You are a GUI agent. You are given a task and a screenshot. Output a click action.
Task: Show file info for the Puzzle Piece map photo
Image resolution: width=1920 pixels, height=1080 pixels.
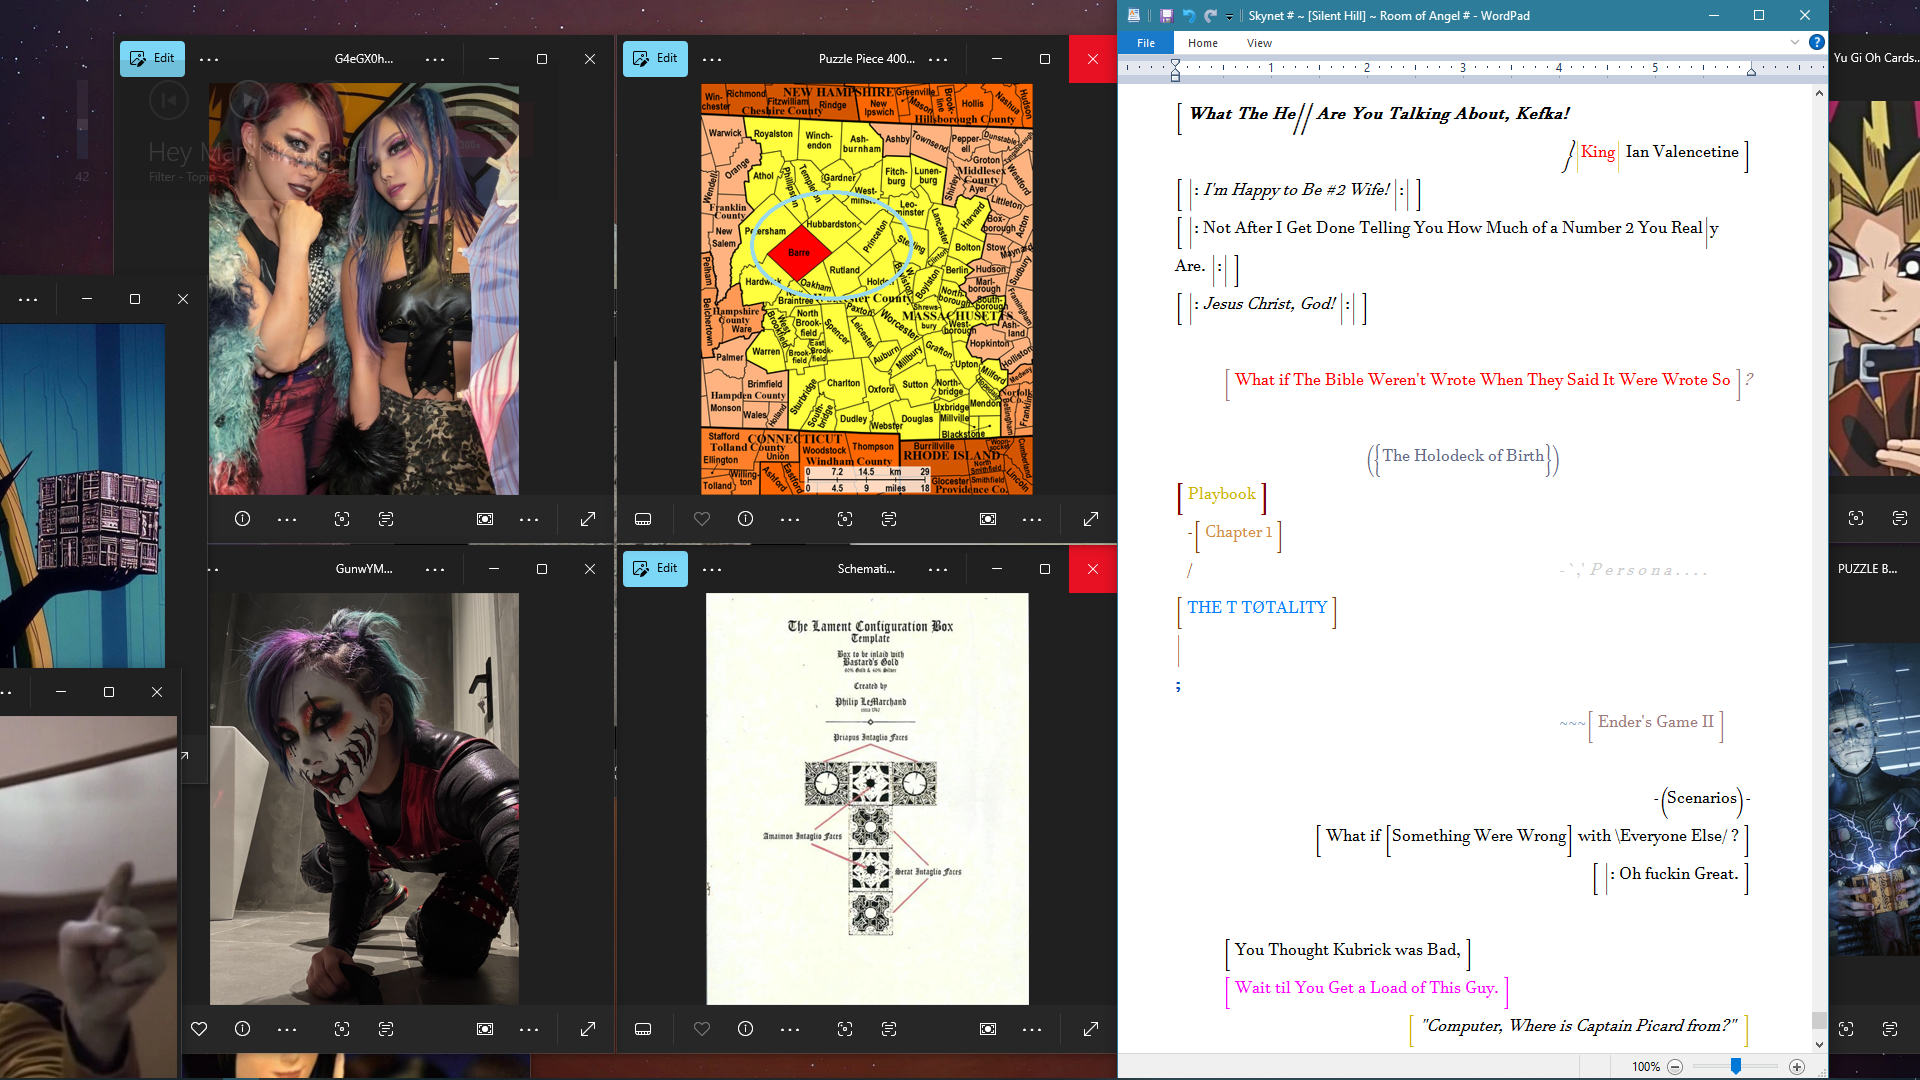(x=745, y=519)
